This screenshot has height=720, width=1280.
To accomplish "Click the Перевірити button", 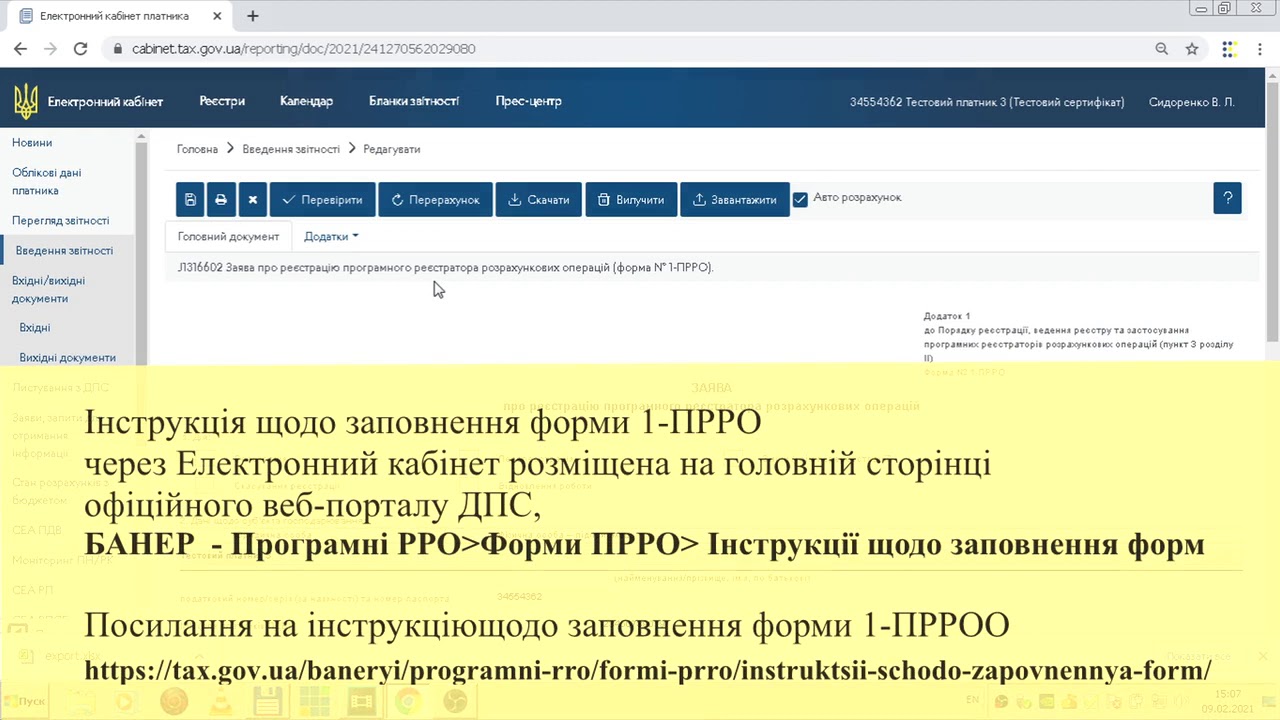I will point(323,199).
